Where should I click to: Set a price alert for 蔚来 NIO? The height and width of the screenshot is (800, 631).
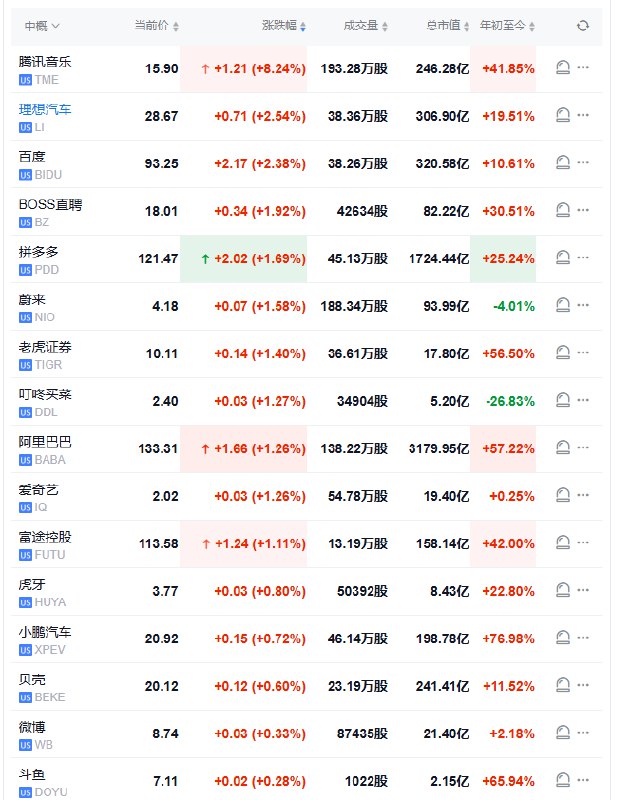point(563,305)
